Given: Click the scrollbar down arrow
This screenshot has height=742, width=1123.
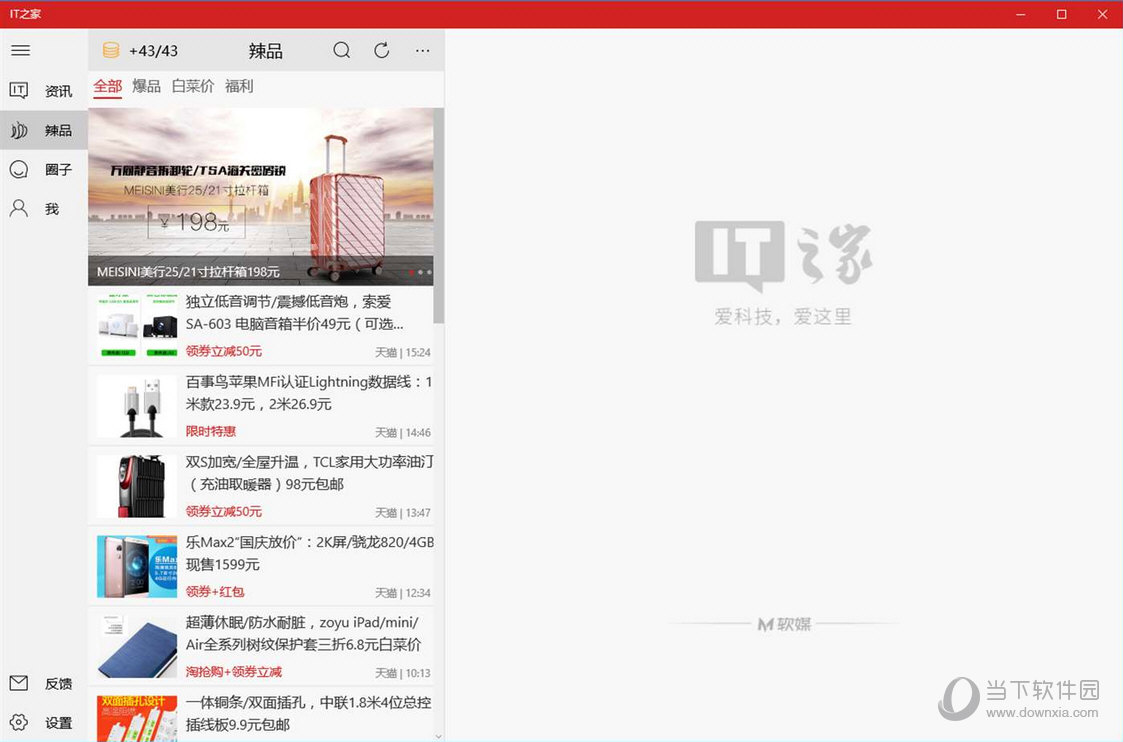Looking at the screenshot, I should pyautogui.click(x=438, y=736).
